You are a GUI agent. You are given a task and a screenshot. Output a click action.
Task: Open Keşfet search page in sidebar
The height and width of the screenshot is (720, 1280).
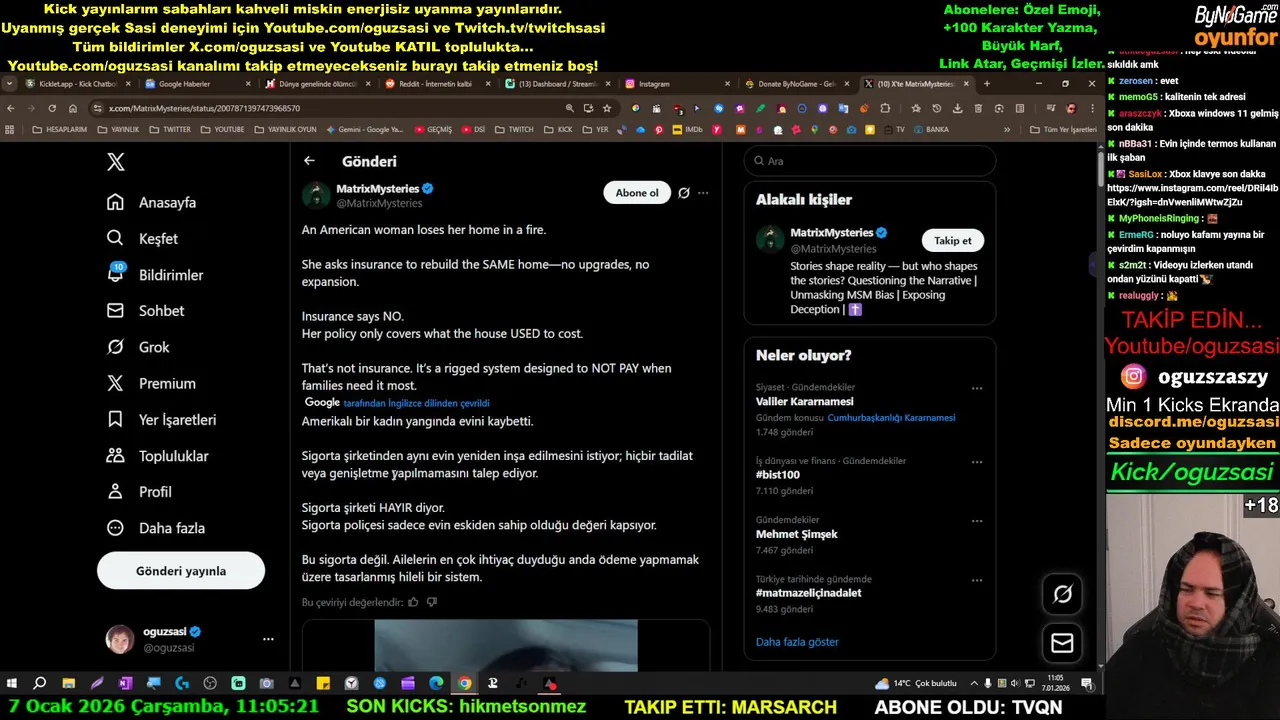(x=143, y=238)
